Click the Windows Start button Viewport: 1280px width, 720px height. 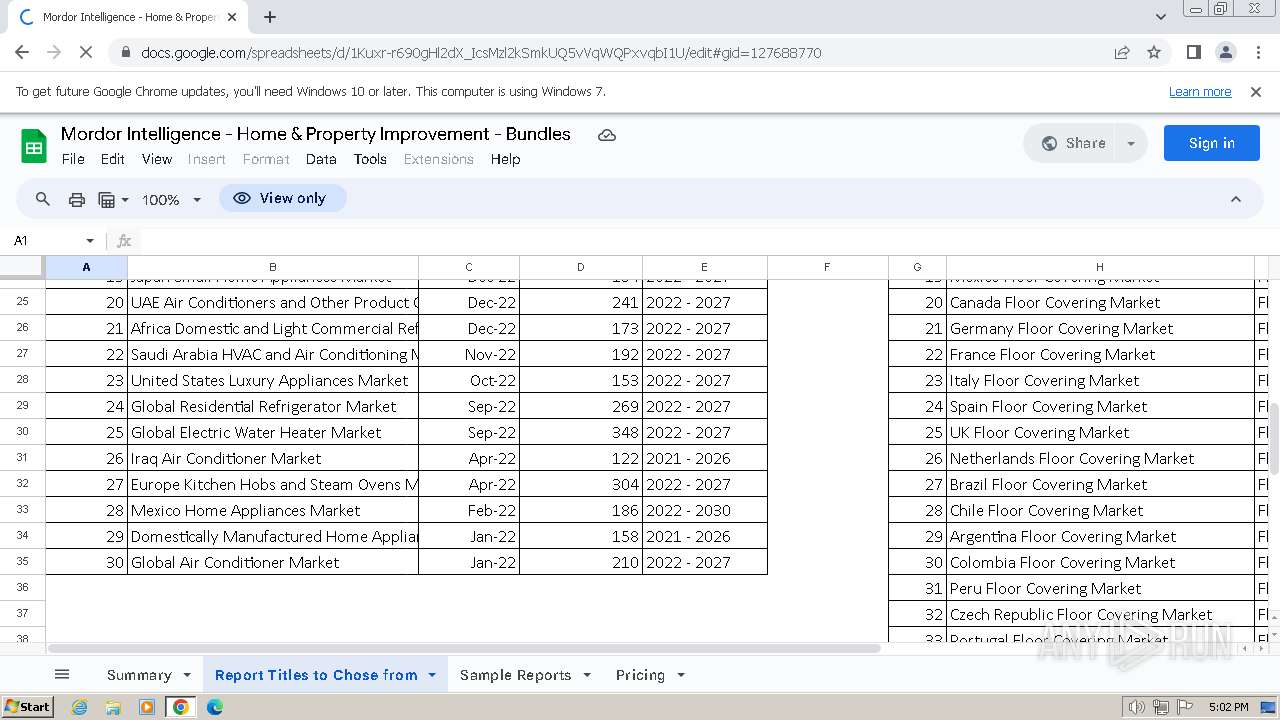click(x=28, y=707)
